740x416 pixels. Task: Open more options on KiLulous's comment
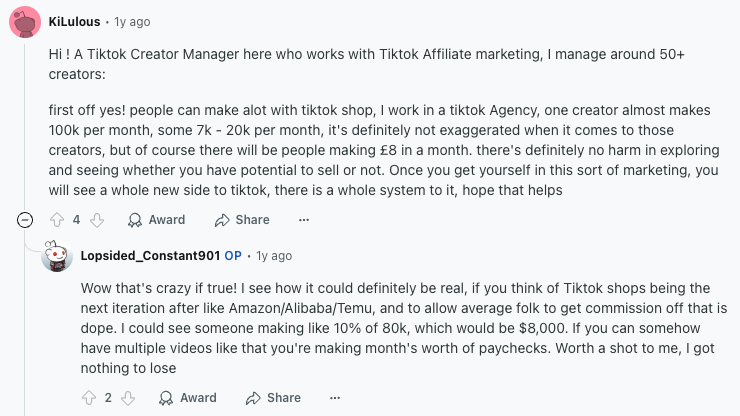[305, 219]
